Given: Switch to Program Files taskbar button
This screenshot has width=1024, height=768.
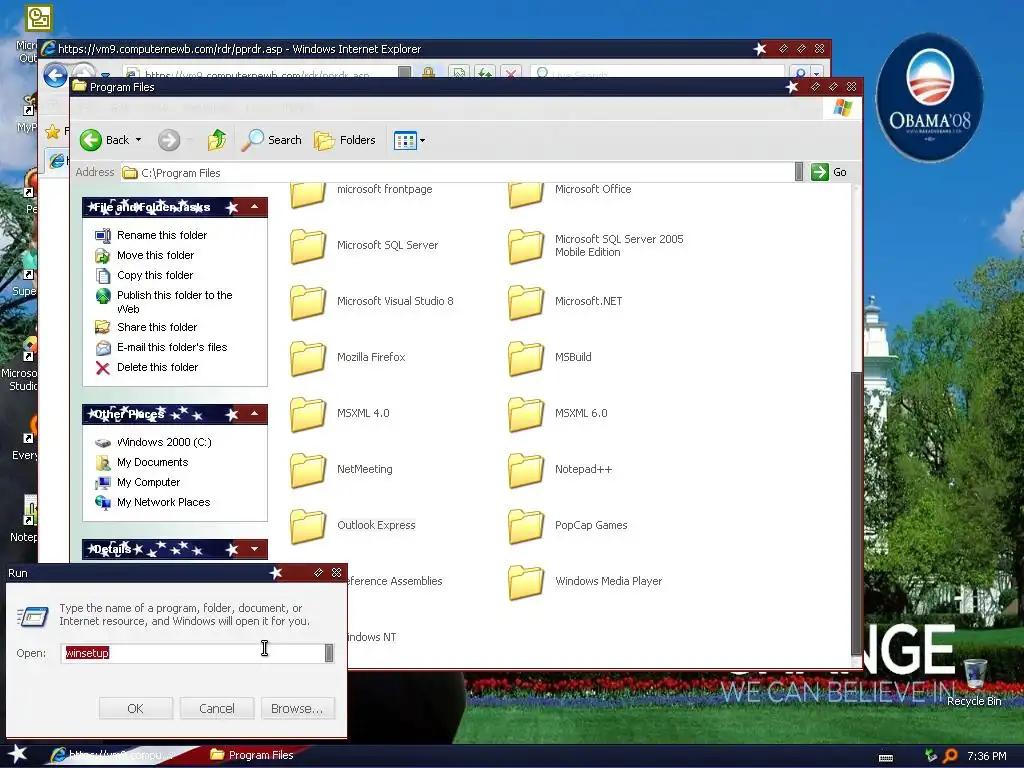Looking at the screenshot, I should (253, 755).
